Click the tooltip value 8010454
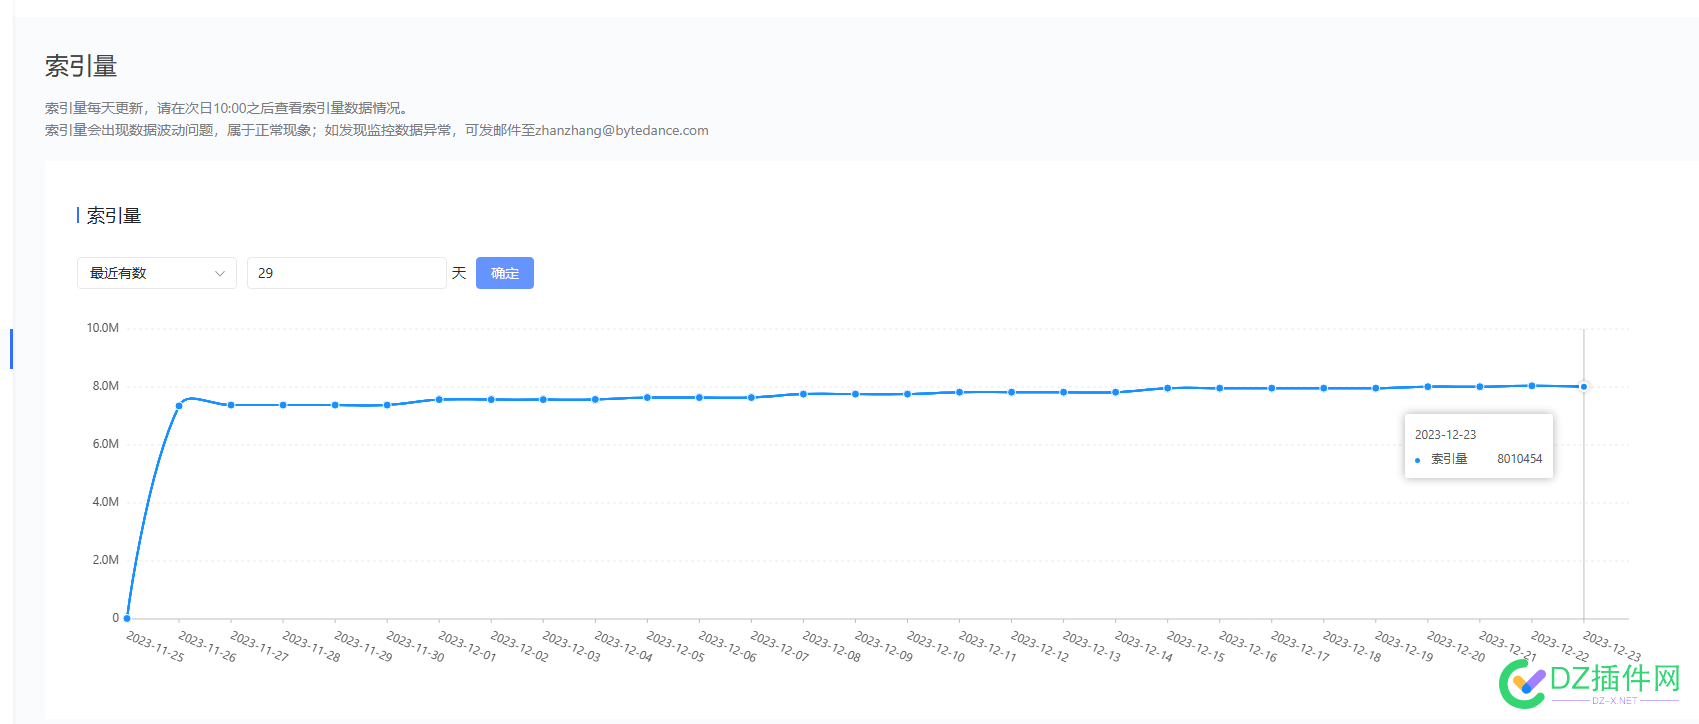The image size is (1699, 724). (1519, 459)
